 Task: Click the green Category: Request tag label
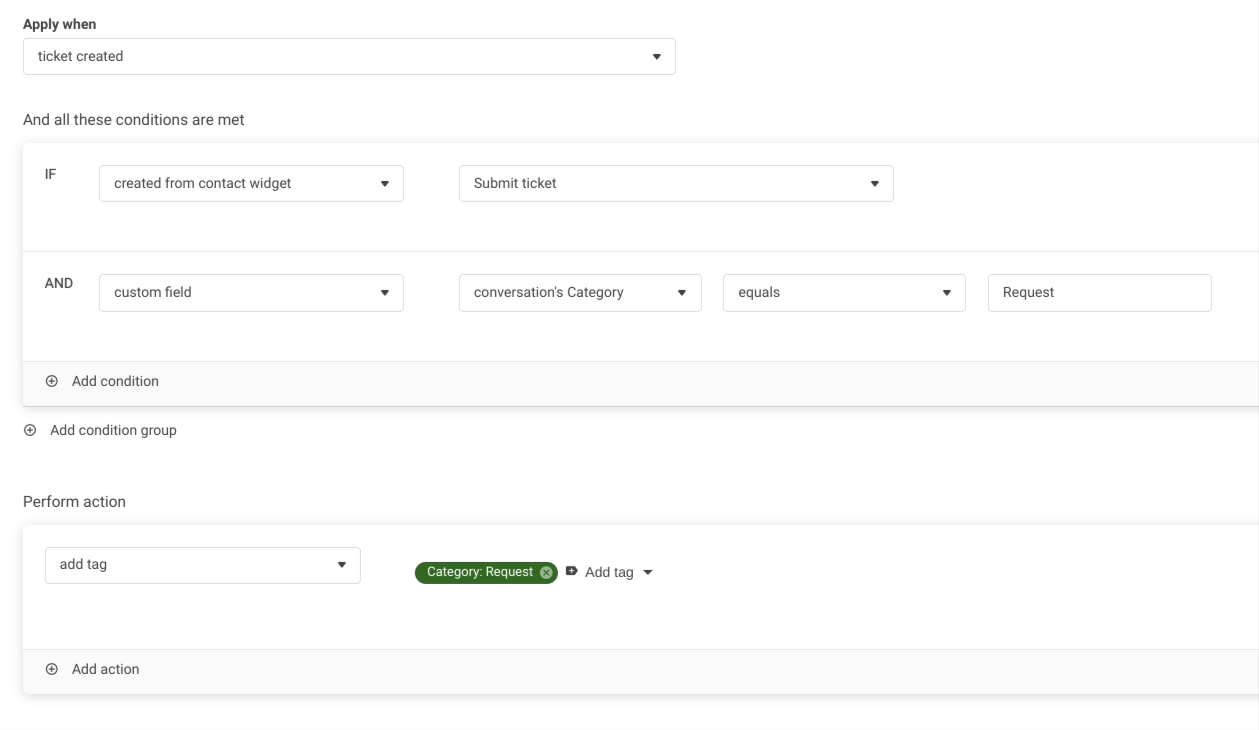(x=479, y=573)
